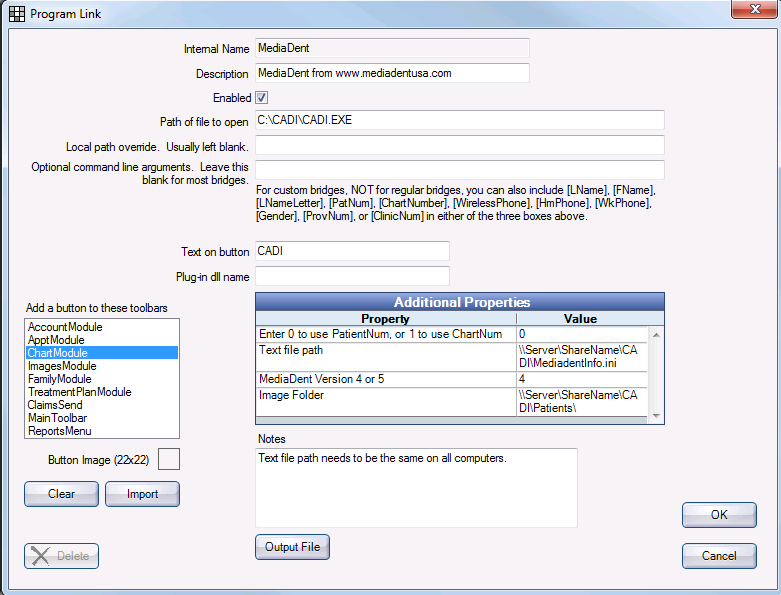Click the version value 4 cell
The width and height of the screenshot is (781, 595).
(x=582, y=379)
